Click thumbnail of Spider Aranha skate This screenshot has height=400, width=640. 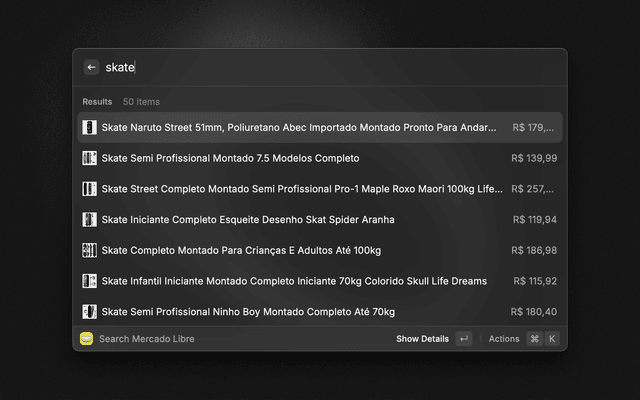click(89, 220)
